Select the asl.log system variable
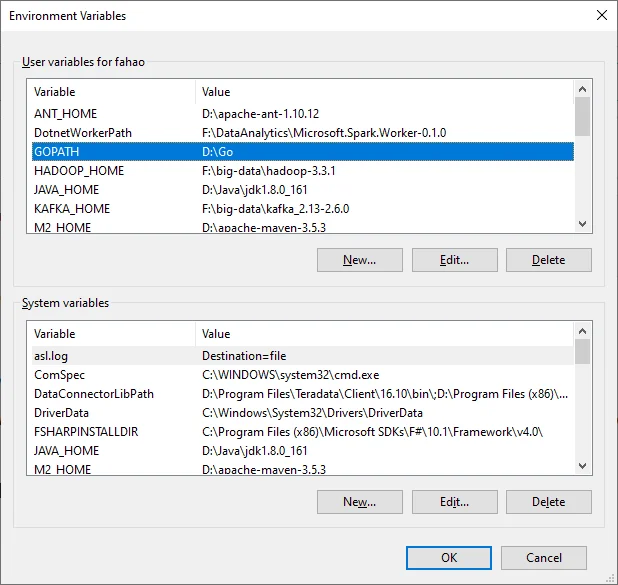The image size is (618, 585). coord(50,355)
